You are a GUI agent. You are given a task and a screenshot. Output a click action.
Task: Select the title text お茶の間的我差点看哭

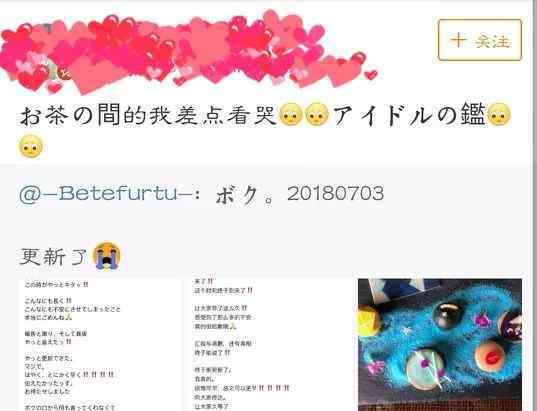click(148, 115)
